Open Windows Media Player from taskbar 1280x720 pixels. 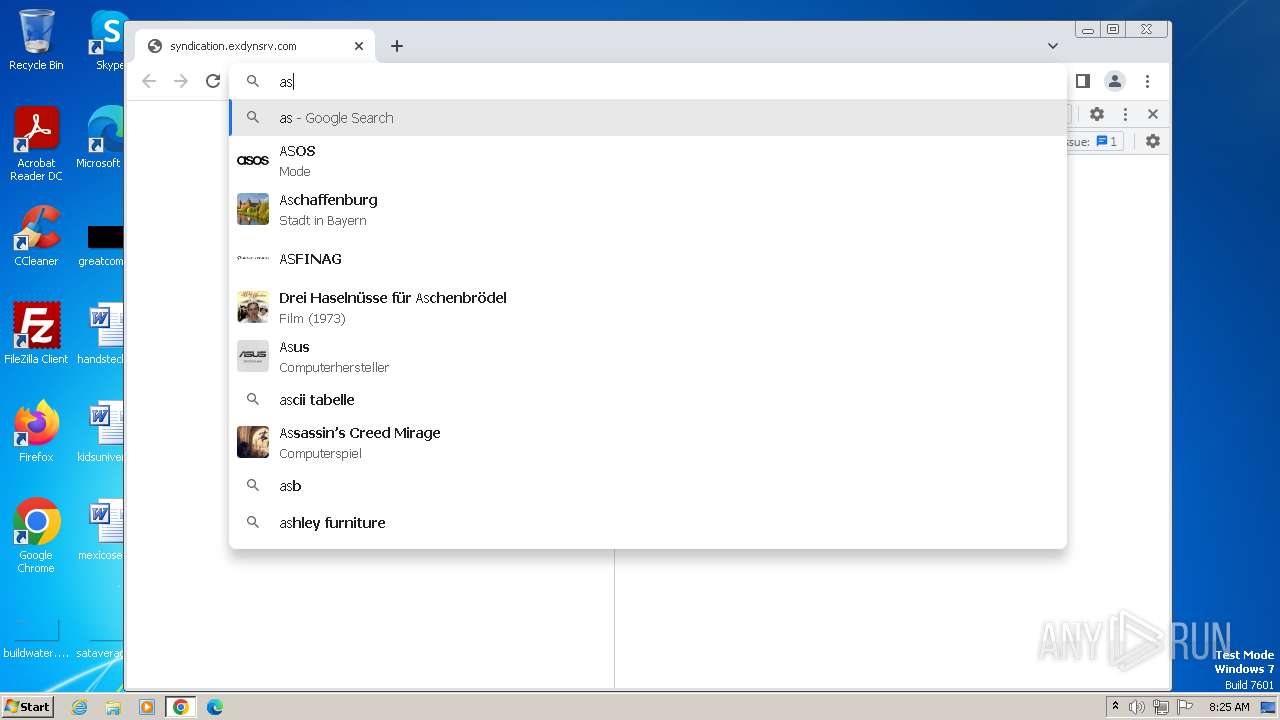pyautogui.click(x=147, y=707)
